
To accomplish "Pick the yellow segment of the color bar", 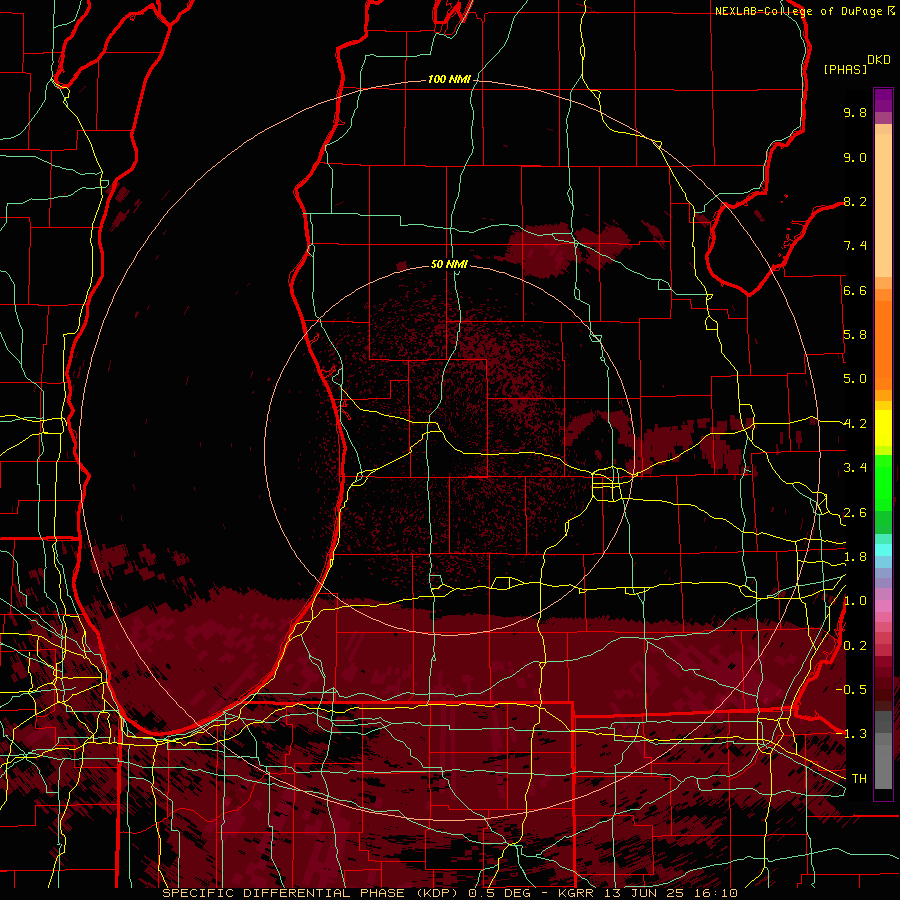I will point(883,428).
